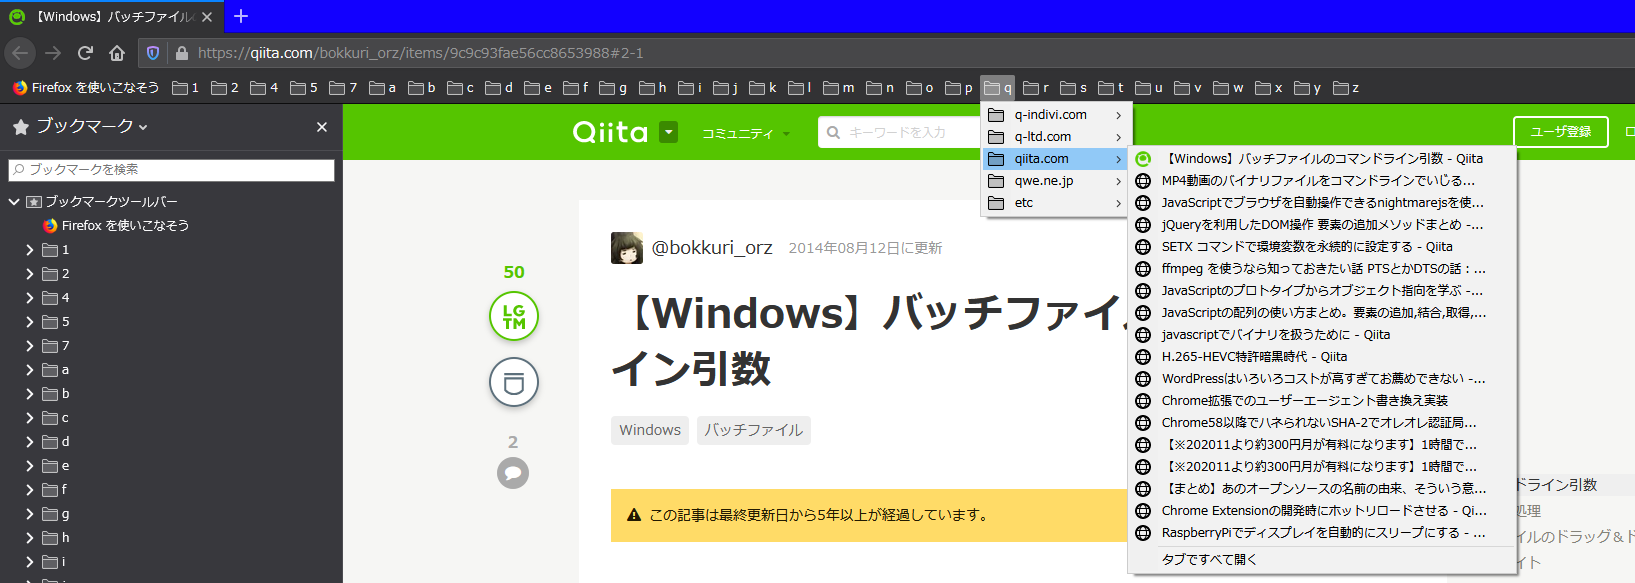Open toolbar bookmark folder r
This screenshot has height=583, width=1635.
[1037, 88]
